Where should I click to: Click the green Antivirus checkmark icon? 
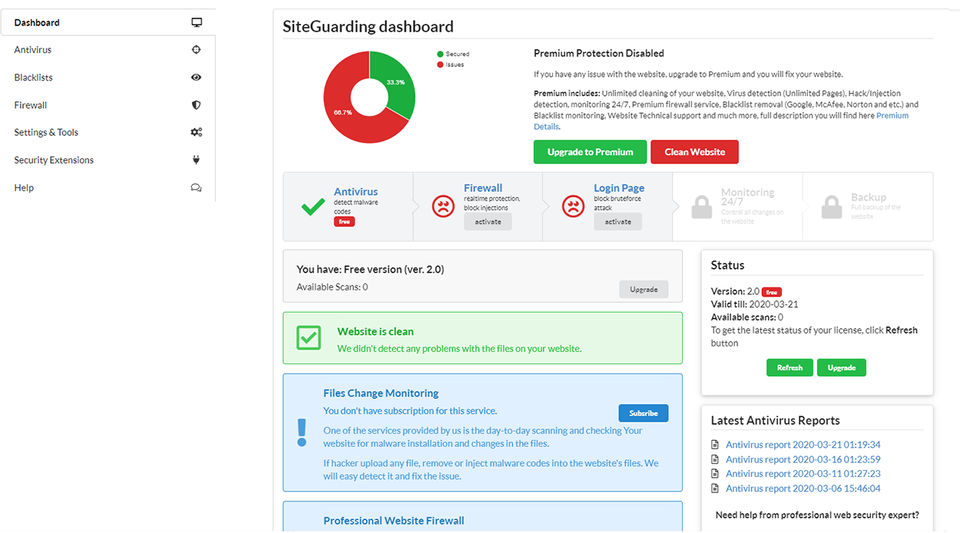313,207
